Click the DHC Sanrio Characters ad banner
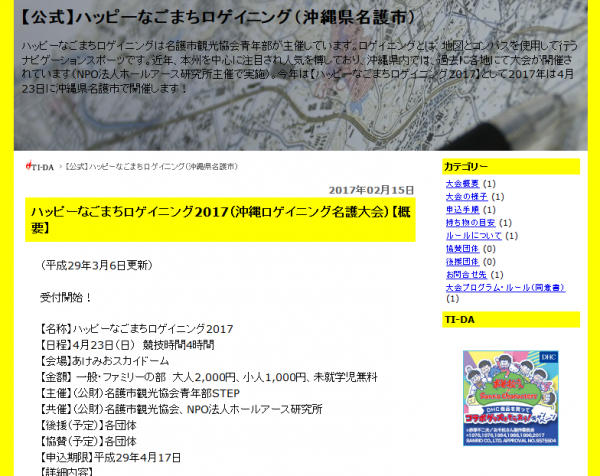This screenshot has width=600, height=476. (x=510, y=398)
